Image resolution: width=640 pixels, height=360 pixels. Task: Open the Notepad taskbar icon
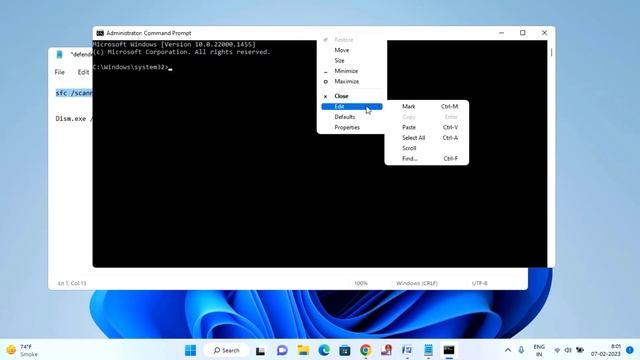(x=428, y=350)
